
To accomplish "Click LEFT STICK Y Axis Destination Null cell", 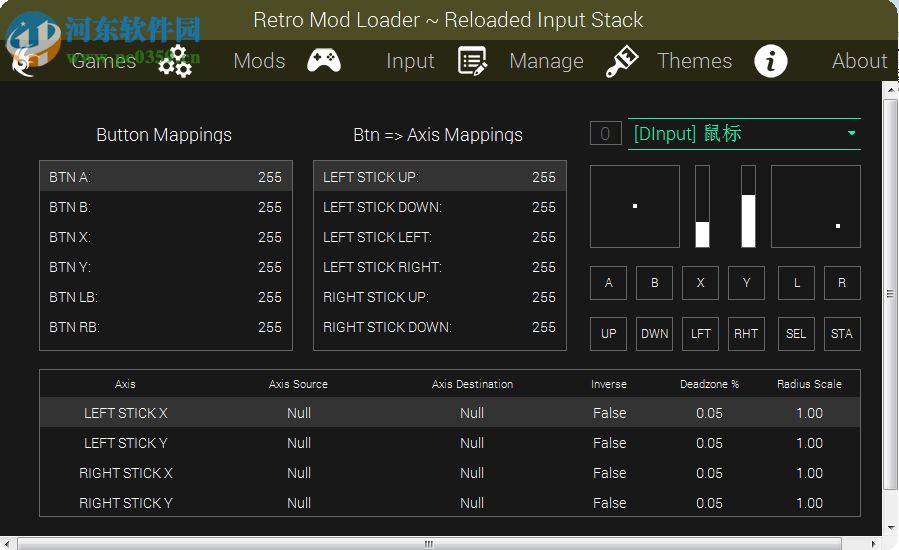I will 472,443.
